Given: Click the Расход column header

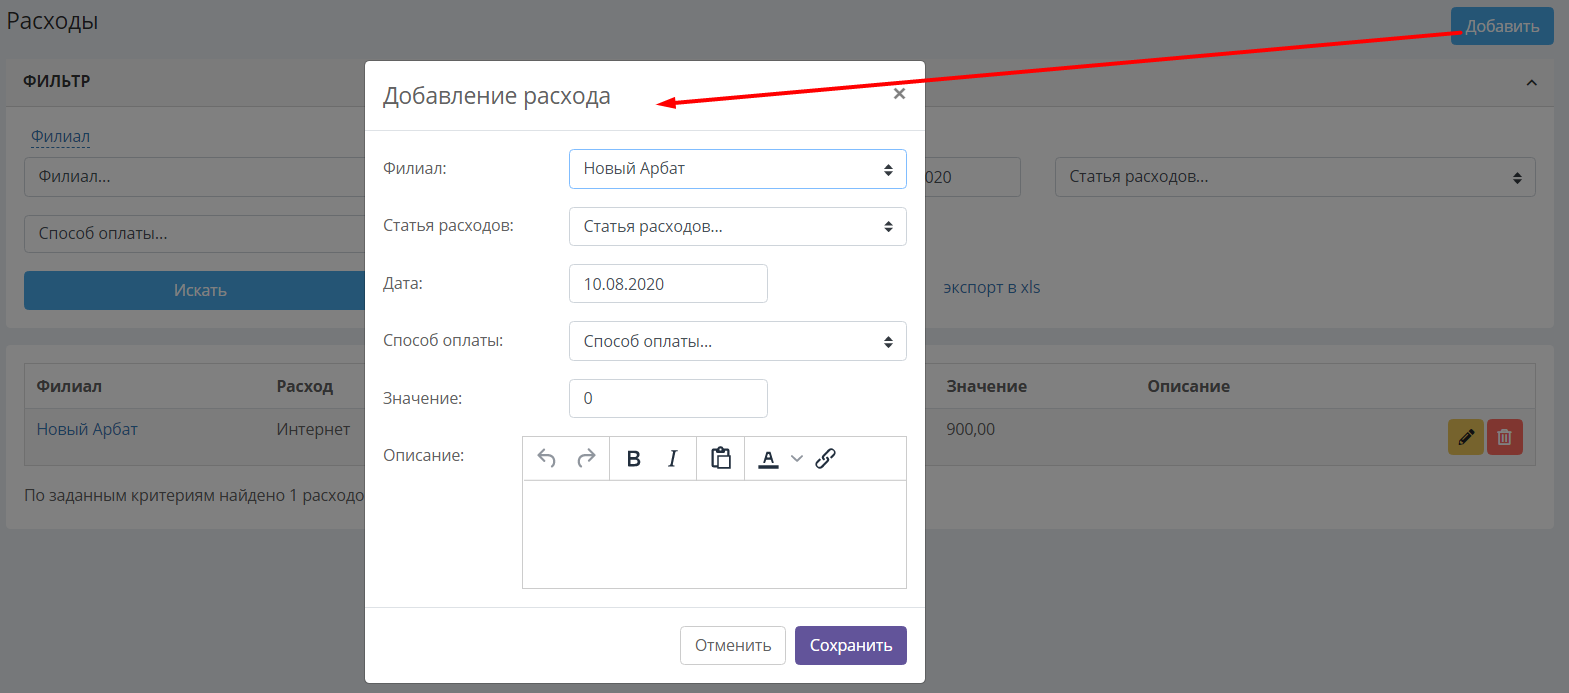Looking at the screenshot, I should click(305, 386).
